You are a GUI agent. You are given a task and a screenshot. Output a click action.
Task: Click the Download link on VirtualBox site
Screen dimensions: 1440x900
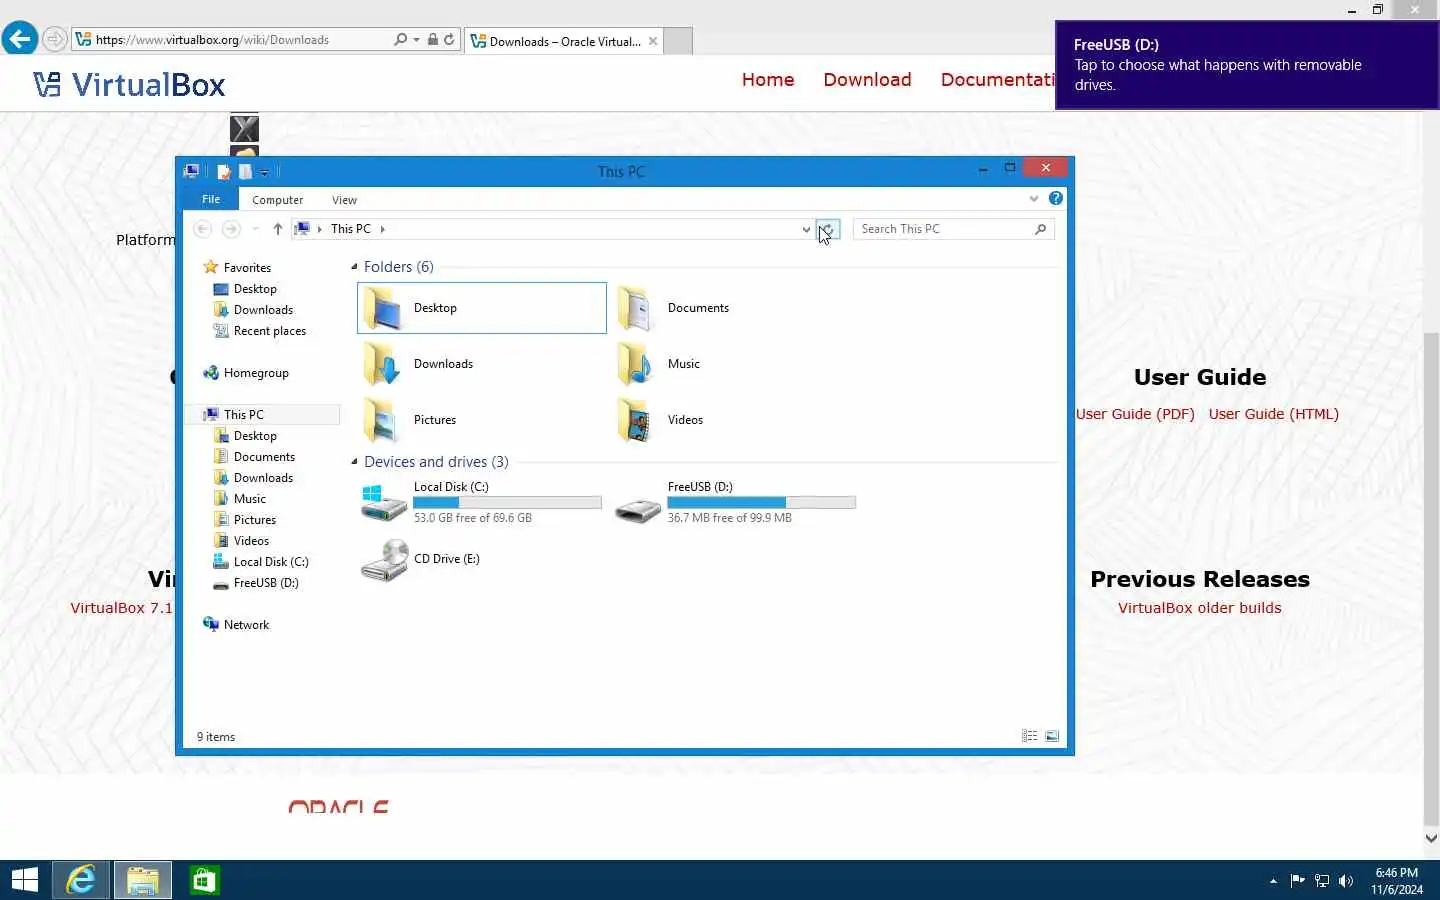click(867, 80)
